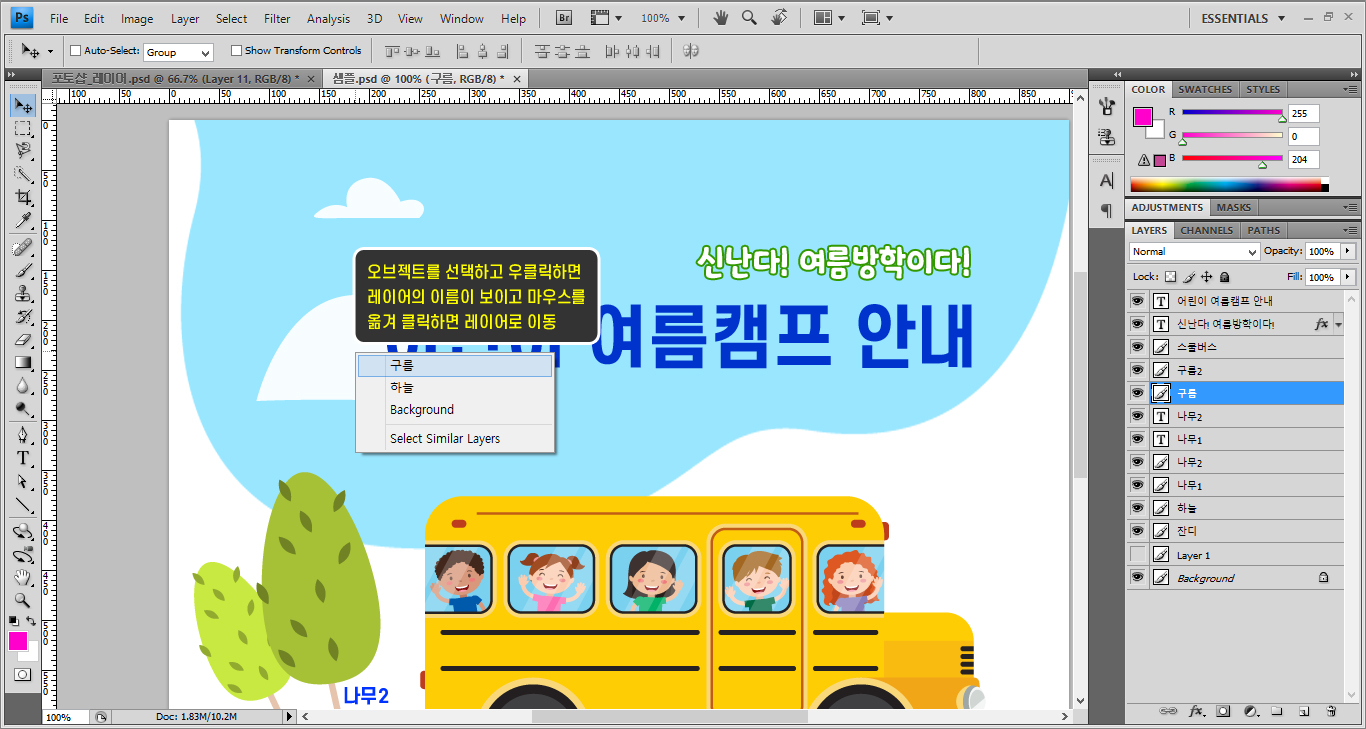Select the Hand tool in toolbox
This screenshot has height=729, width=1366.
point(23,578)
